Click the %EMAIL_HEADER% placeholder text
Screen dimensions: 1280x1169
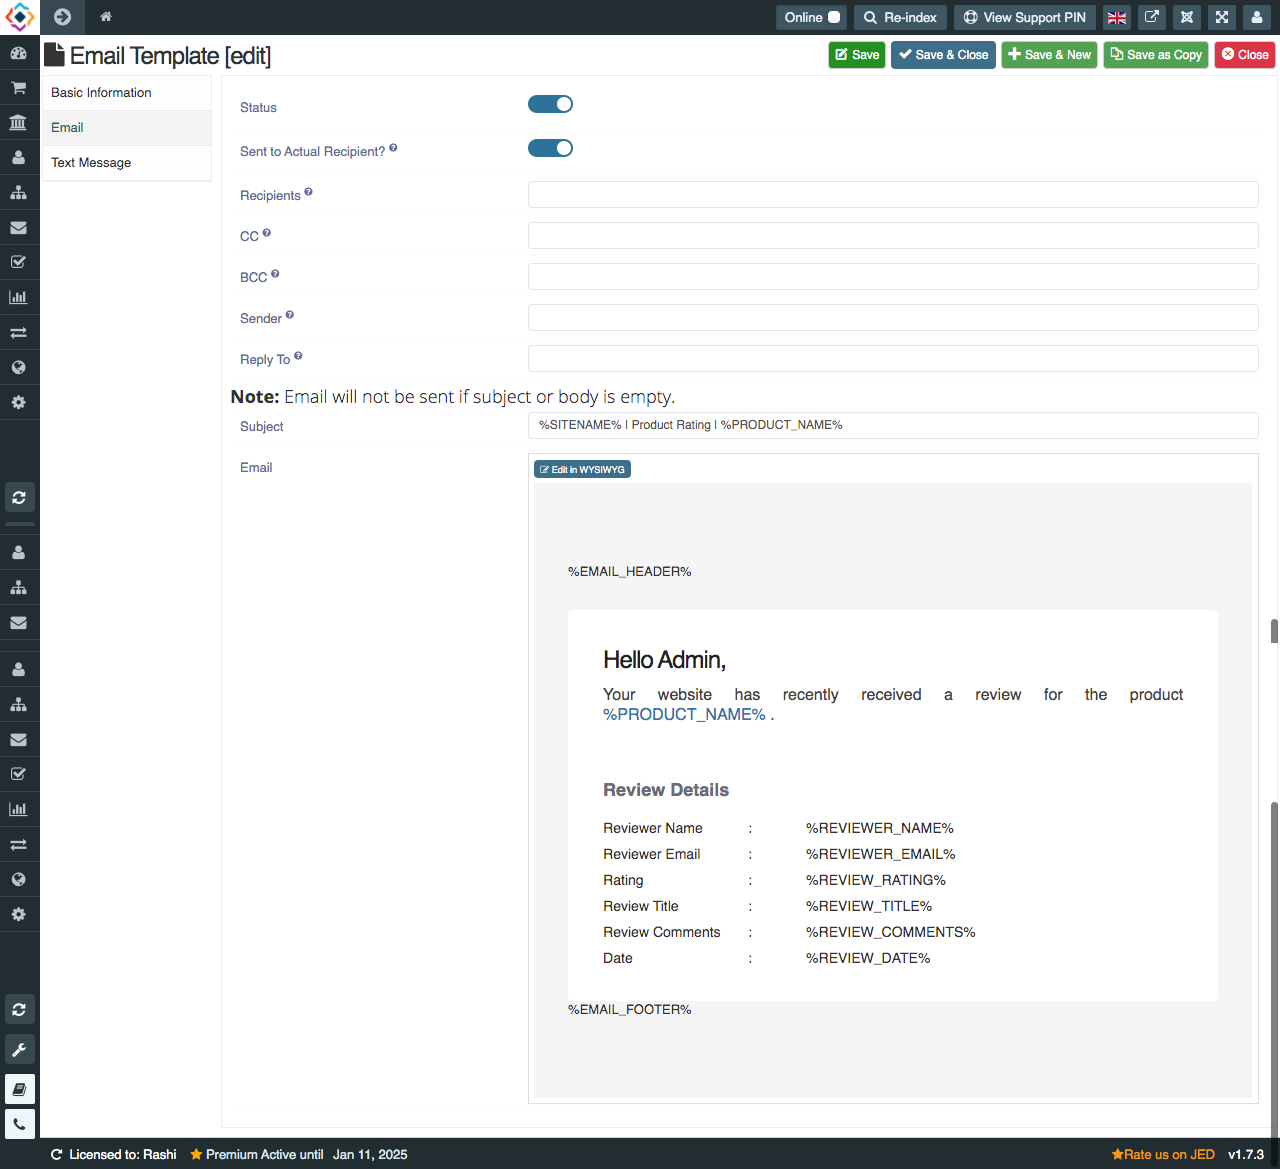click(x=630, y=572)
